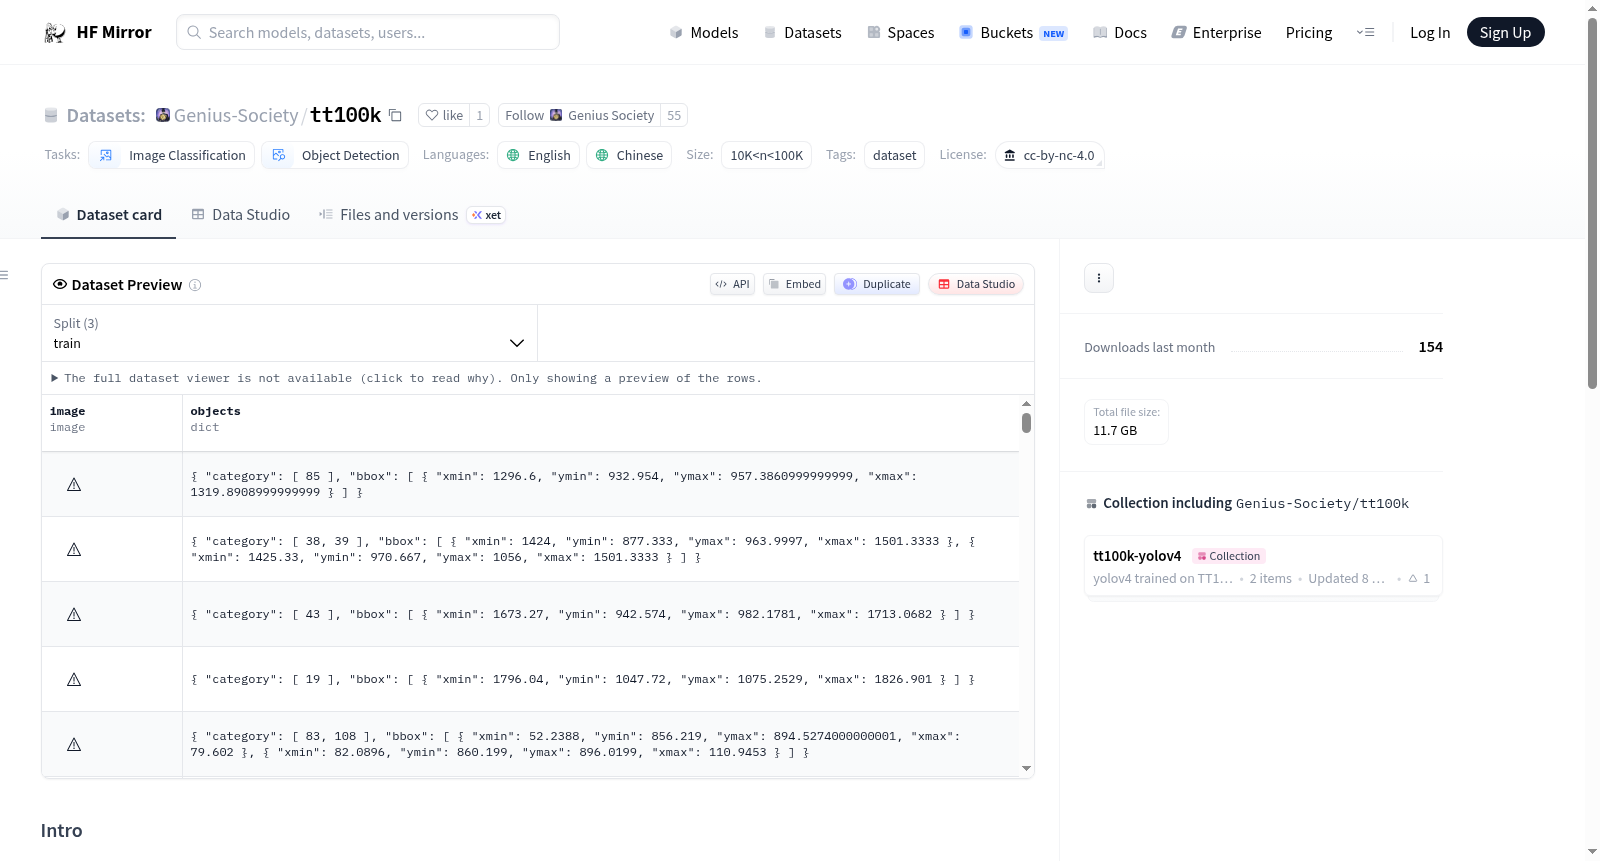
Task: Open the Genius-Society organization link in the title
Action: click(x=236, y=115)
